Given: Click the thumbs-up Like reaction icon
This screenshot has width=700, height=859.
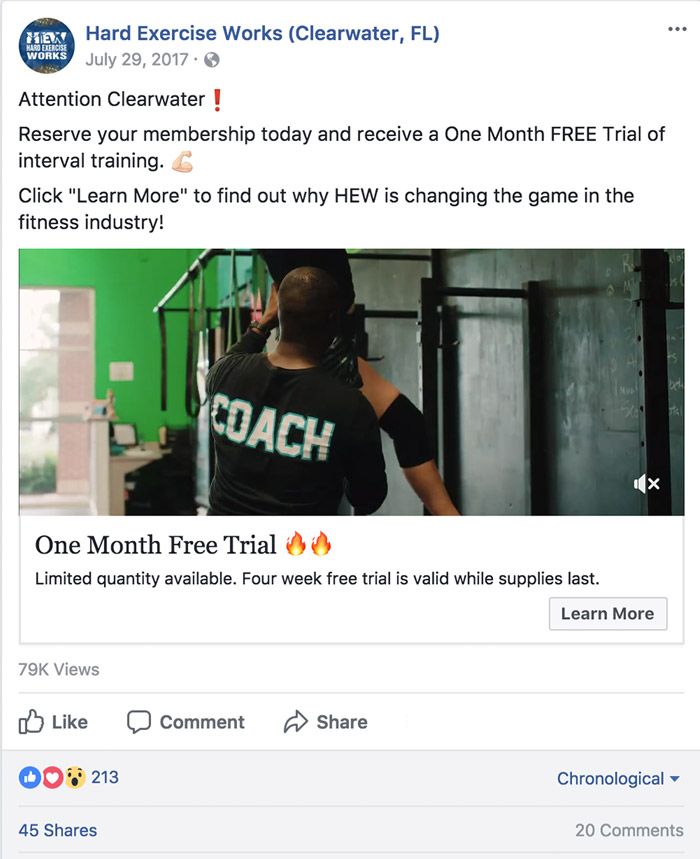Looking at the screenshot, I should [x=30, y=777].
